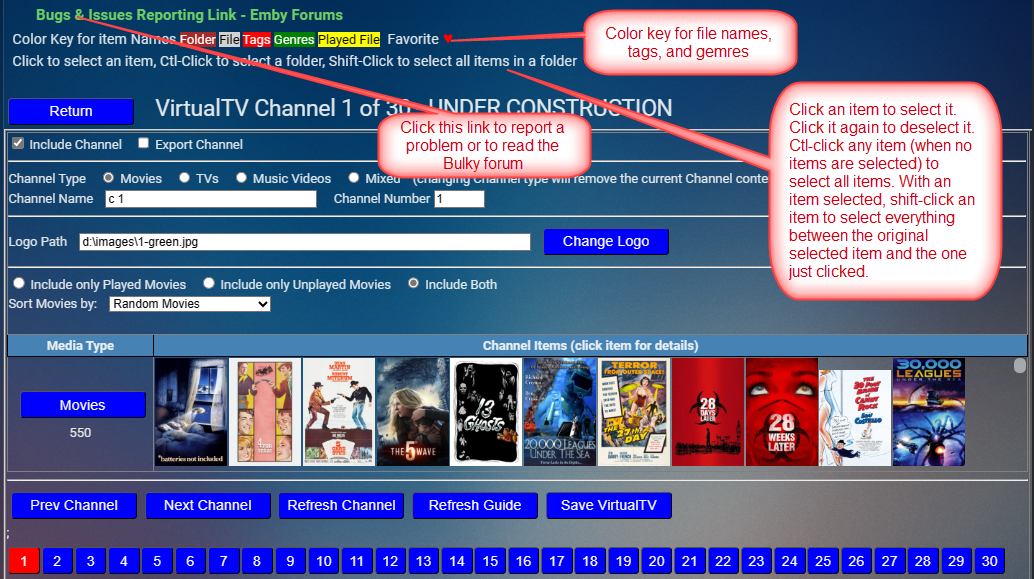1034x579 pixels.
Task: Enable the Export Channel checkbox
Action: point(143,143)
